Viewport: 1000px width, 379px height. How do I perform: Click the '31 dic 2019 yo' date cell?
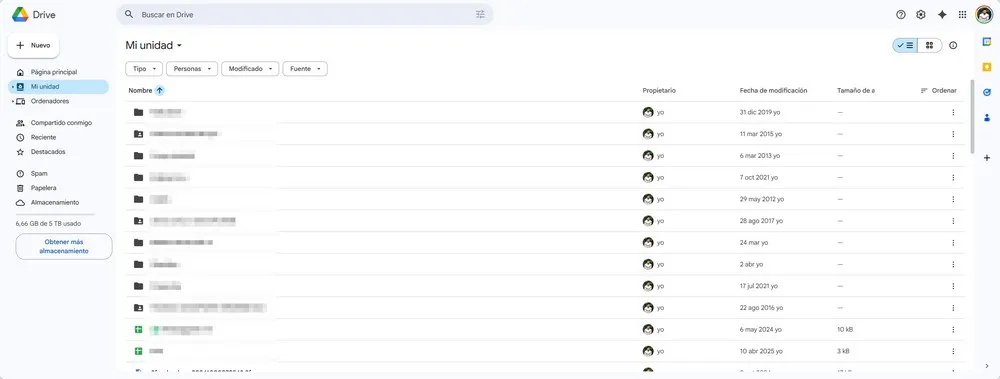760,112
